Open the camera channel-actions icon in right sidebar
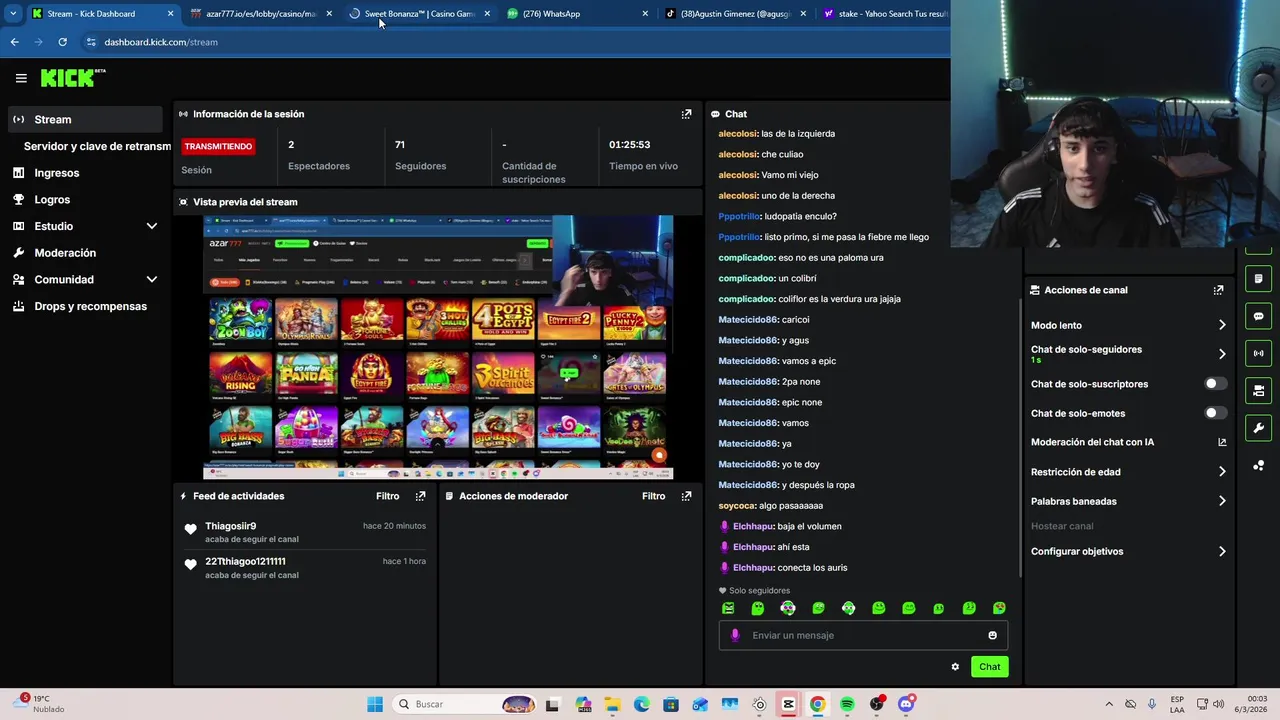Image resolution: width=1280 pixels, height=720 pixels. coord(1258,390)
